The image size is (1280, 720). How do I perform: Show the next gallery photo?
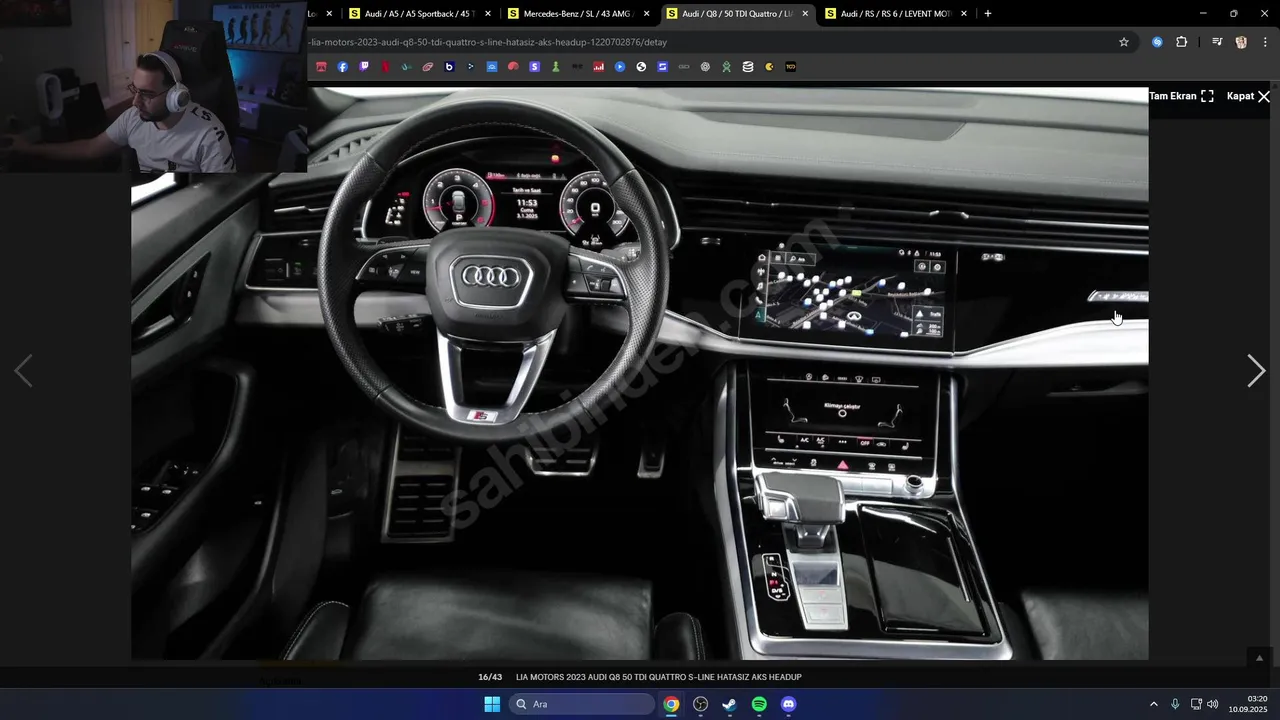1256,371
